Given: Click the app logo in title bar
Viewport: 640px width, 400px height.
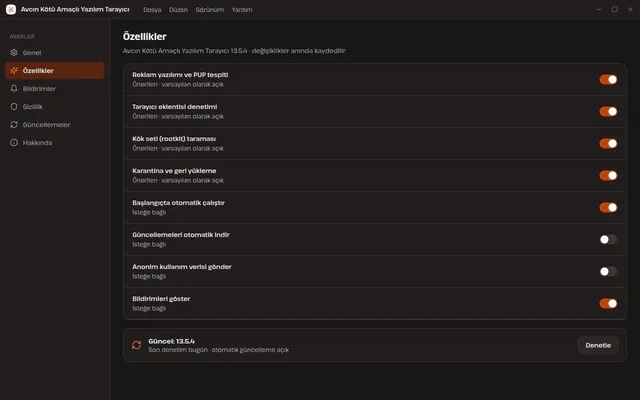Looking at the screenshot, I should tap(11, 9).
